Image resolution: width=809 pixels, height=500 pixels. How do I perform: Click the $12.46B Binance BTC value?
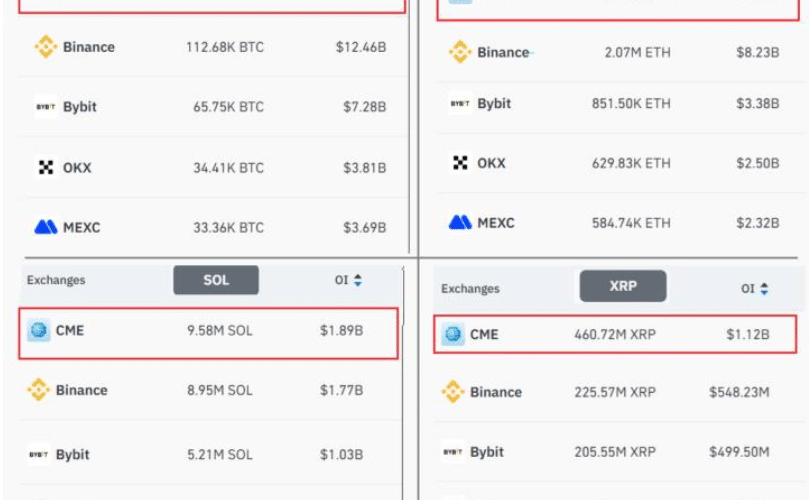click(360, 47)
